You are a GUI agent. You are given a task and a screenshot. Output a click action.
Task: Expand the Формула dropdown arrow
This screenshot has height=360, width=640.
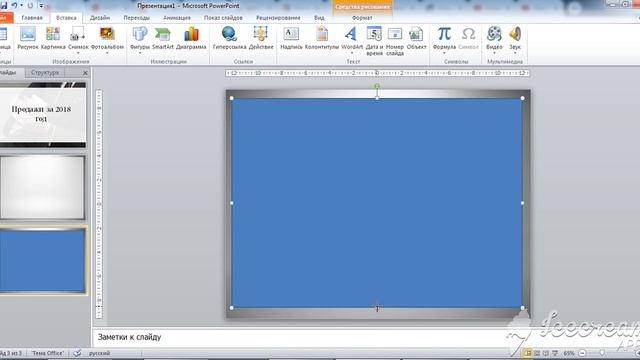[x=444, y=53]
